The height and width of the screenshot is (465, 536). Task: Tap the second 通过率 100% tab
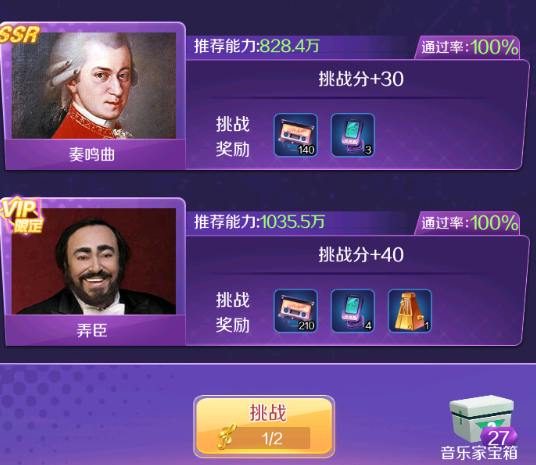(468, 223)
